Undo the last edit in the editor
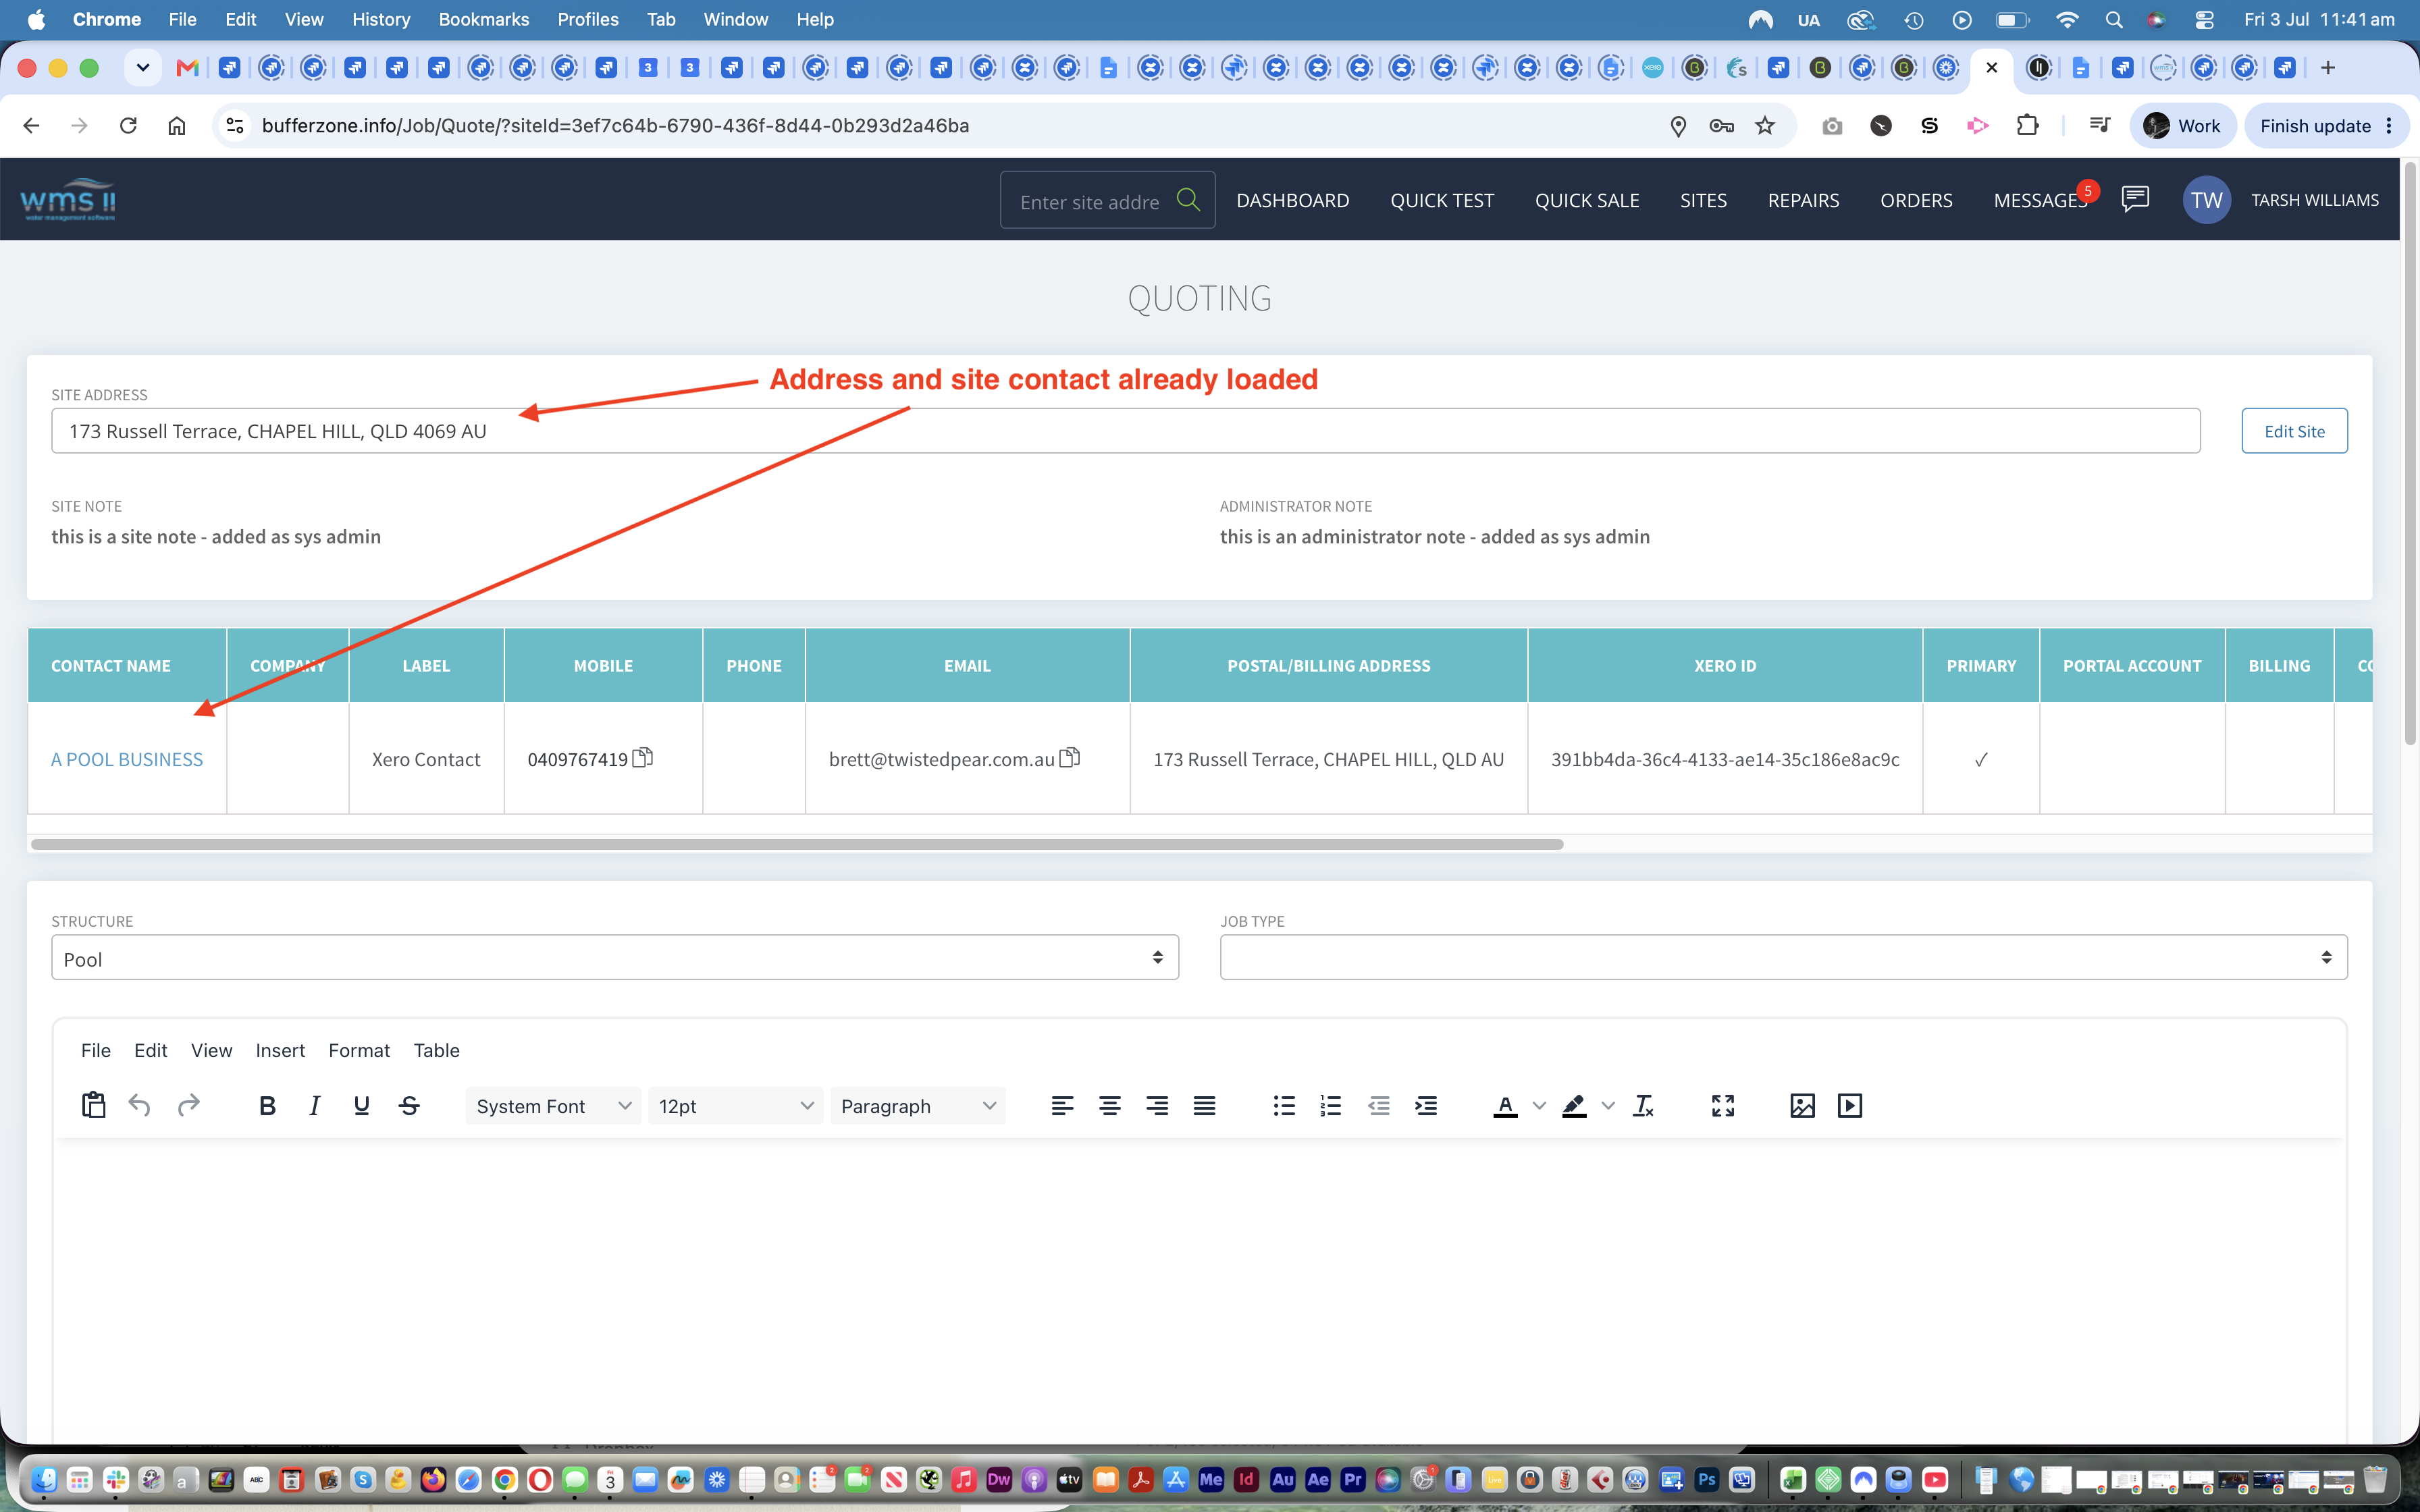Screen dimensions: 2420x1512 pyautogui.click(x=140, y=1105)
